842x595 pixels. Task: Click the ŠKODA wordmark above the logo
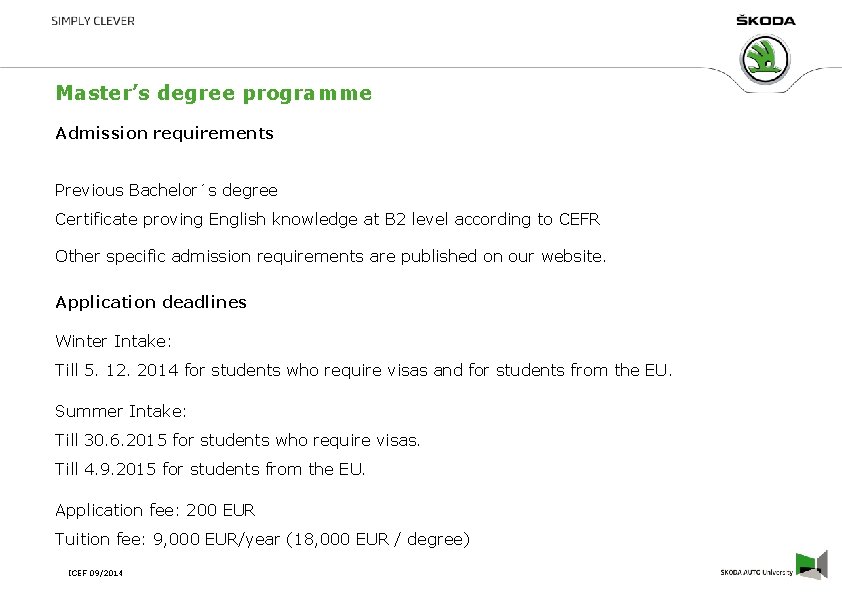[x=766, y=20]
